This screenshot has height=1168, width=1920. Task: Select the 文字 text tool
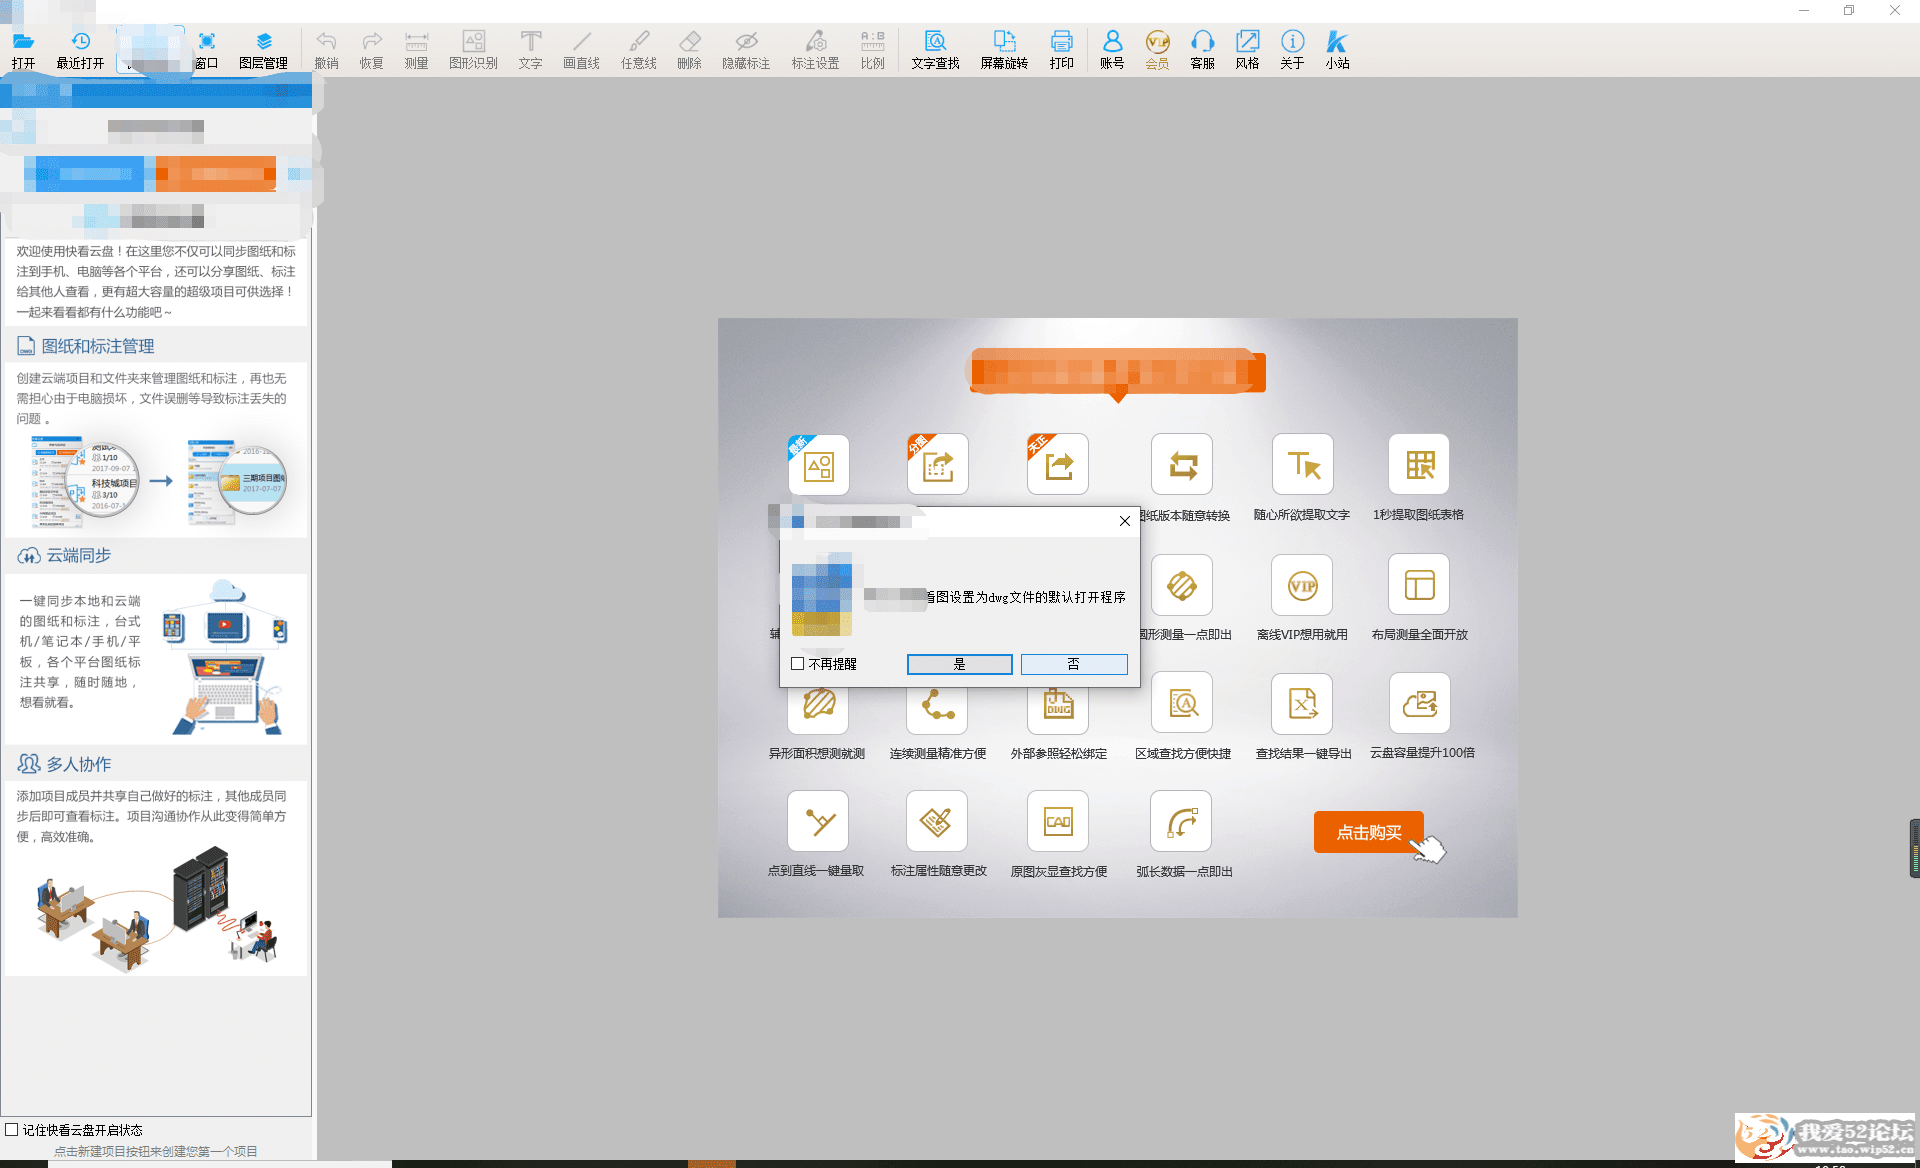(x=530, y=50)
